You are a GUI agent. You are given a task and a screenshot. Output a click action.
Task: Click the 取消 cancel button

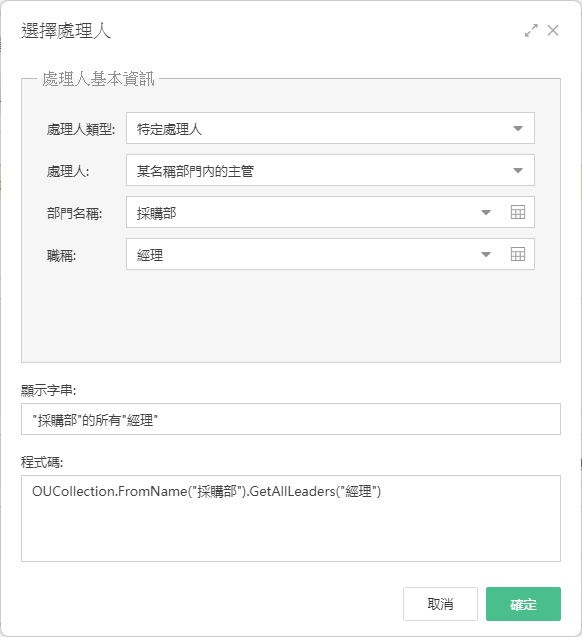tap(440, 604)
